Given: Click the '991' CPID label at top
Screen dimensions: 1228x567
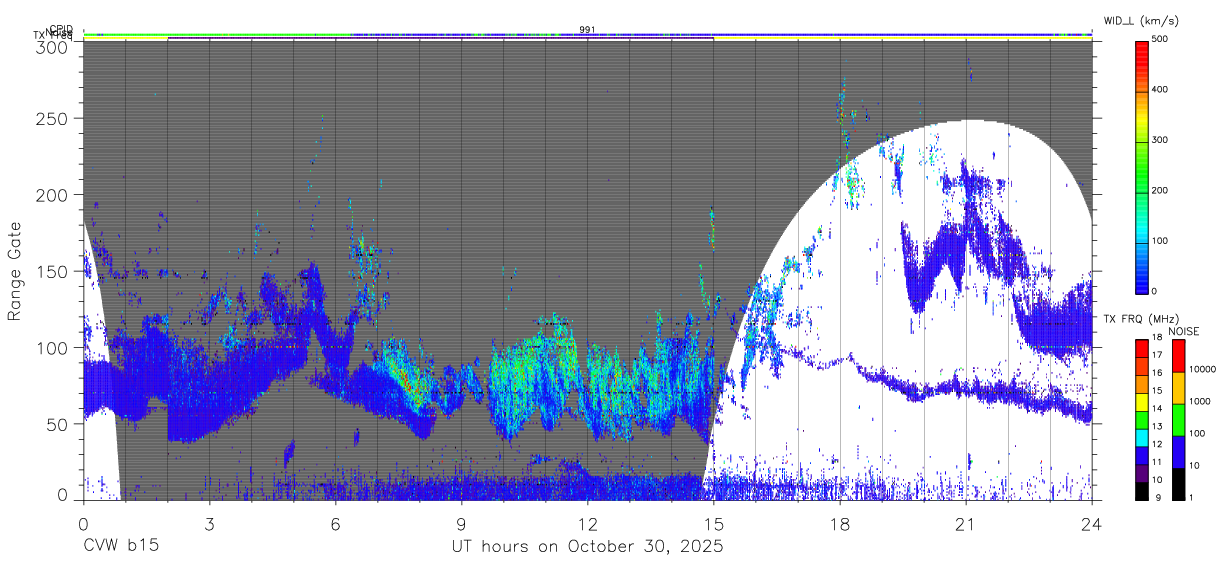Looking at the screenshot, I should pyautogui.click(x=587, y=29).
